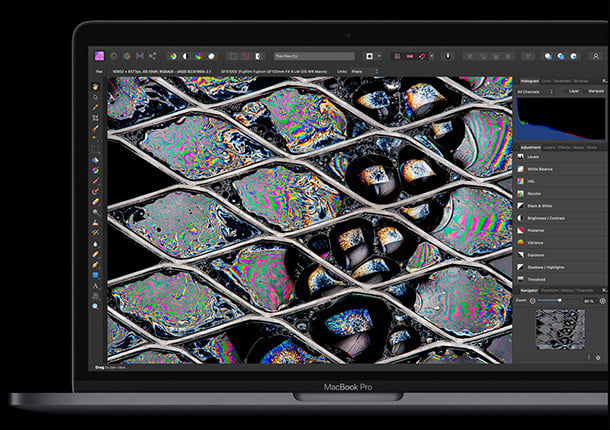Switch to the Brushes tab
This screenshot has width=610, height=430.
(x=581, y=81)
